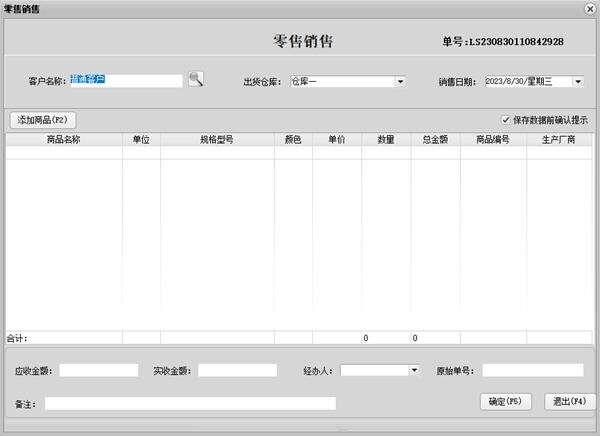Click the 数量 column header
Image resolution: width=600 pixels, height=436 pixels.
pyautogui.click(x=385, y=140)
